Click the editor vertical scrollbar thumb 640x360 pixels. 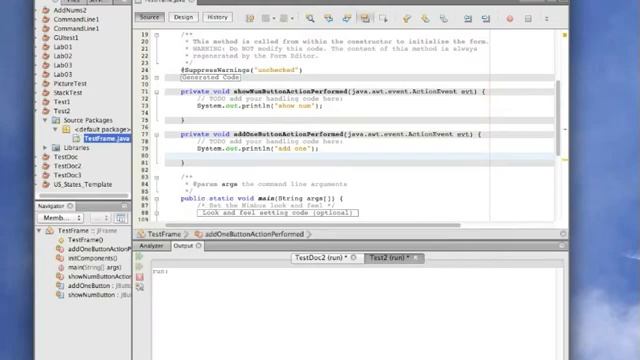pos(558,118)
